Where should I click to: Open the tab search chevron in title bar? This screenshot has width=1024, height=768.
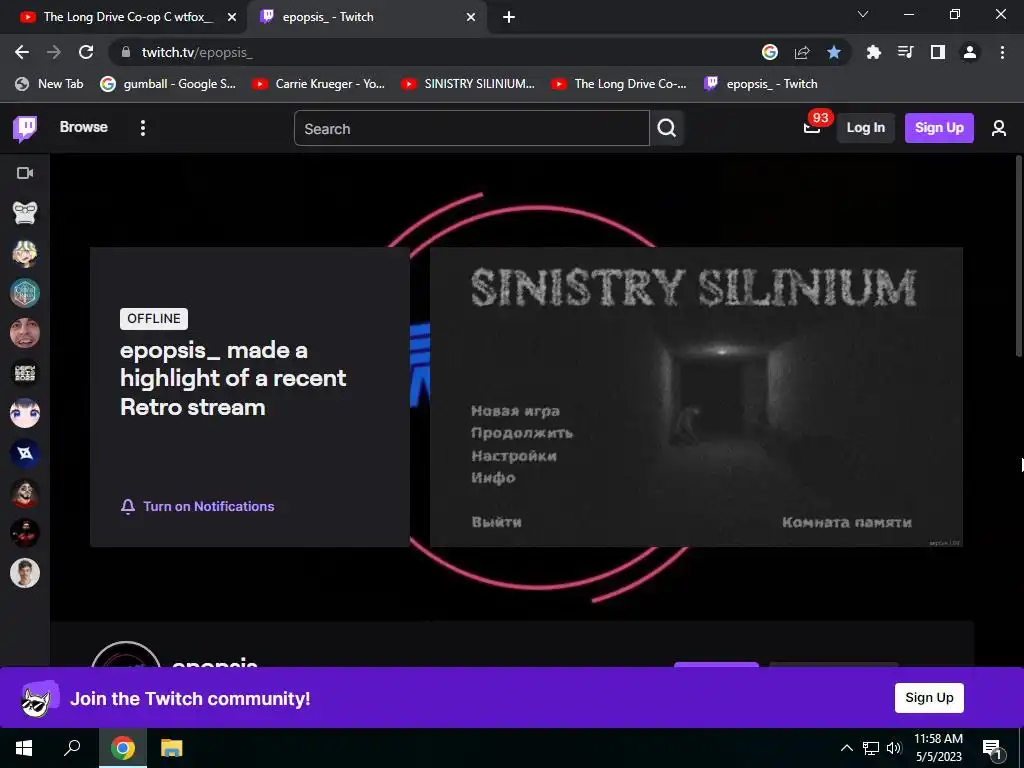[x=863, y=14]
